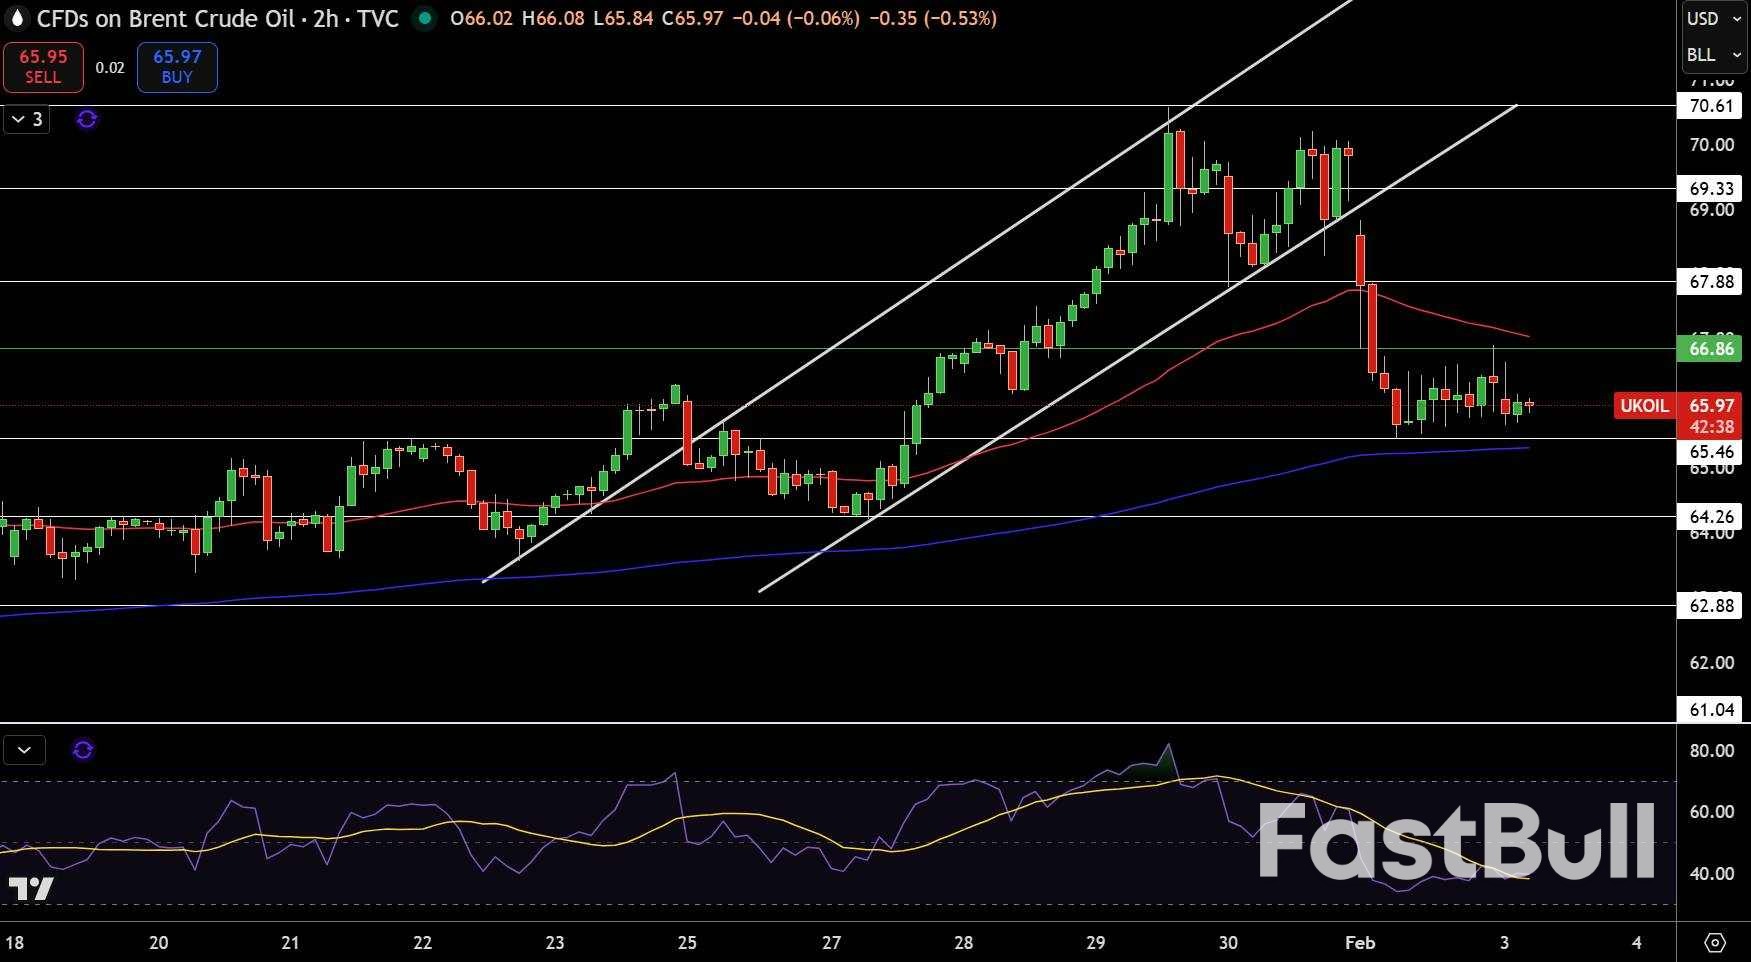Click the green market status dot
The image size is (1751, 962).
[425, 18]
